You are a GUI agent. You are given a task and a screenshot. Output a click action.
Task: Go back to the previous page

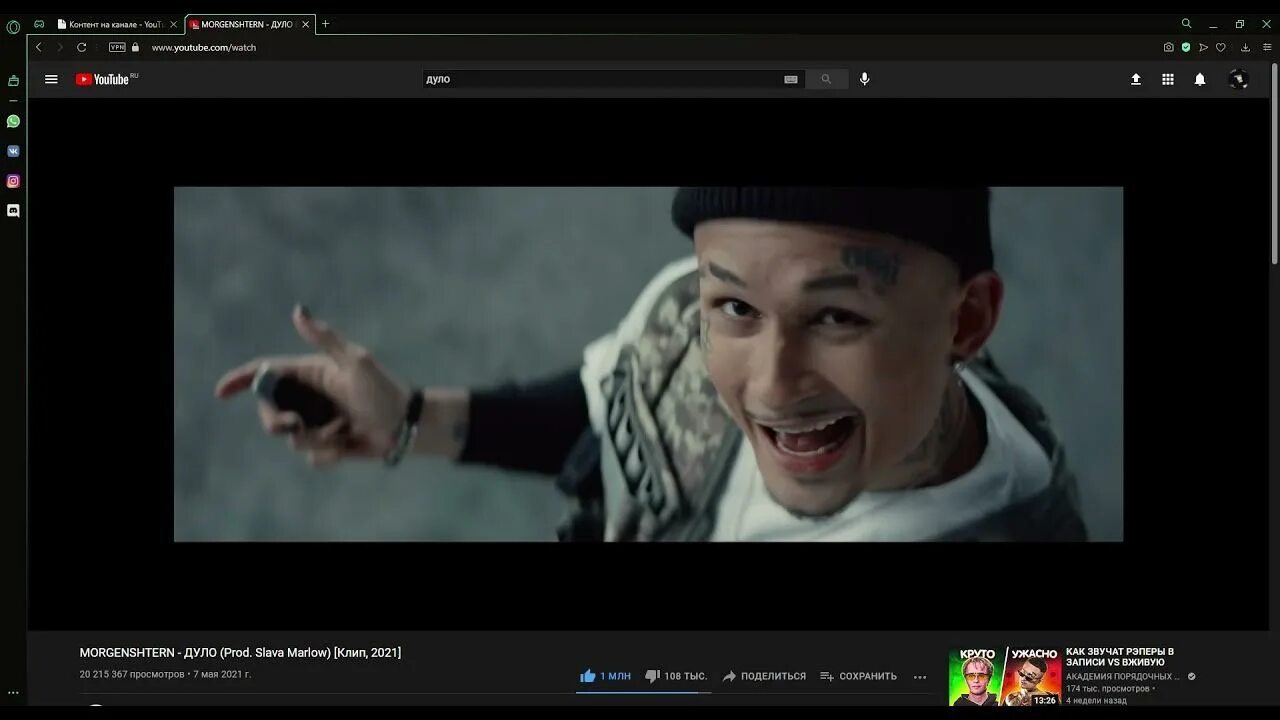coord(39,47)
